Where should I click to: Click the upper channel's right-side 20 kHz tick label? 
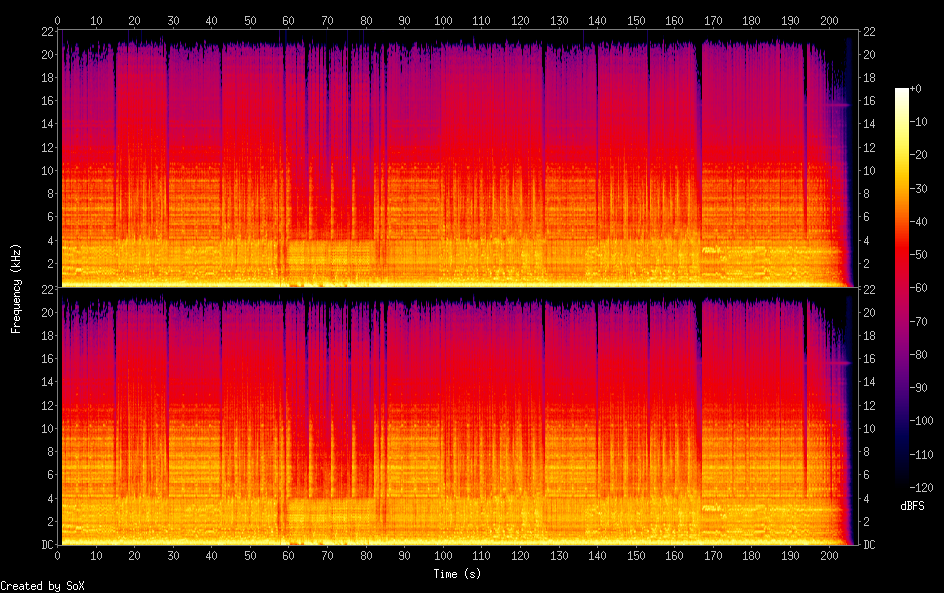[x=868, y=55]
